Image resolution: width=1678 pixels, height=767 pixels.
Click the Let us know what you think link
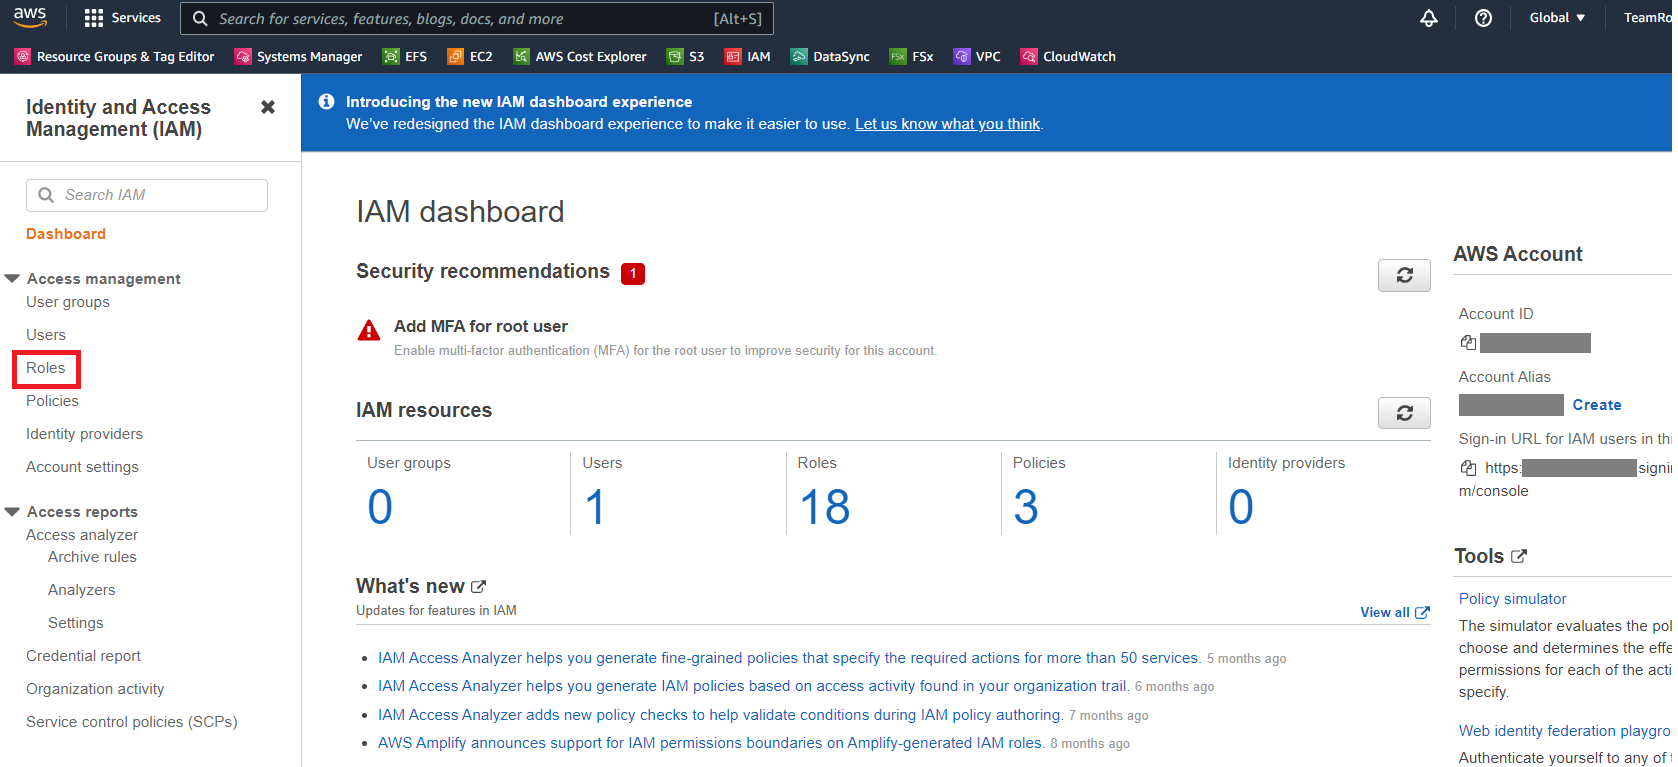(x=948, y=124)
